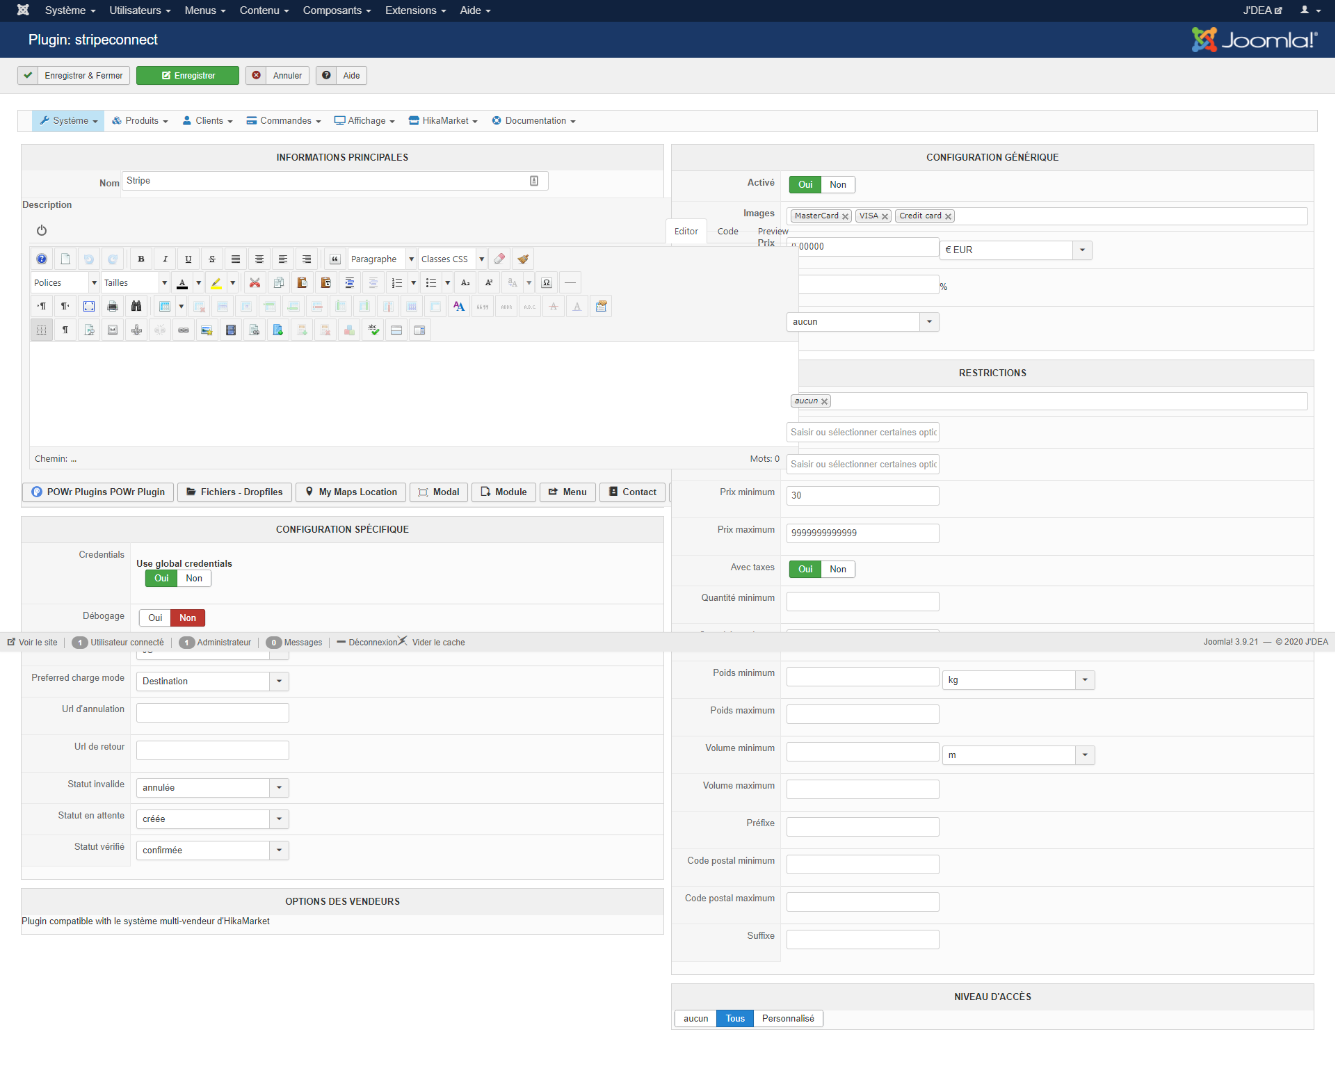
Task: Set access level to Personnalisé
Action: pyautogui.click(x=788, y=1019)
